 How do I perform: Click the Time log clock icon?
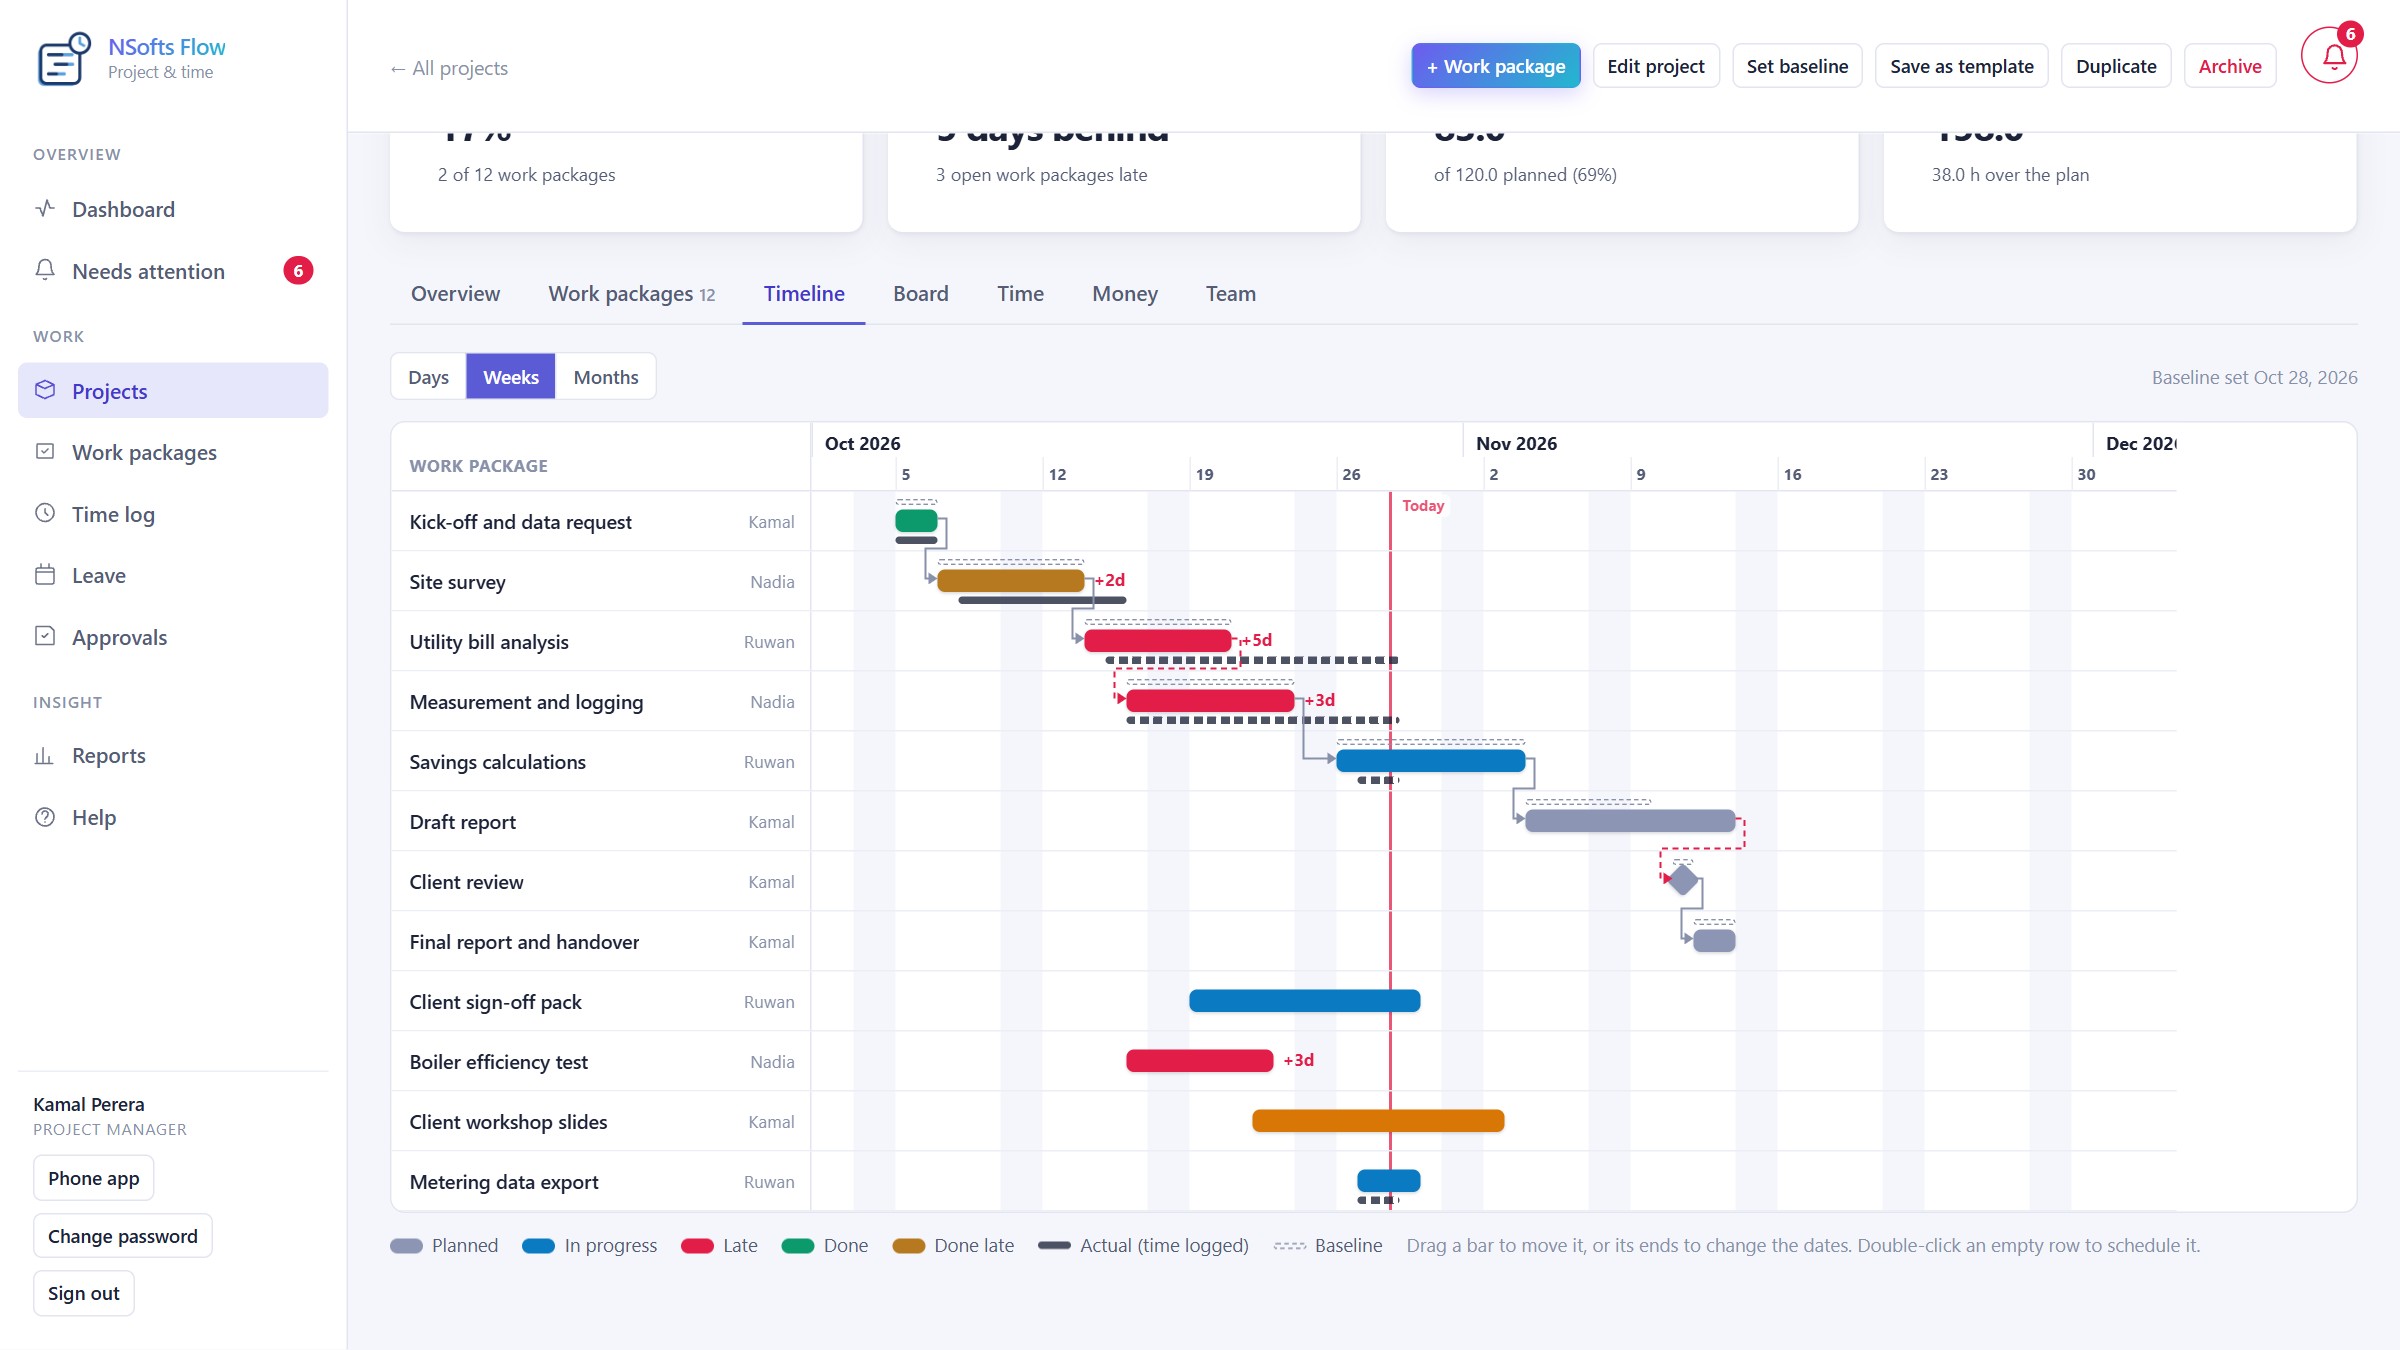click(45, 513)
